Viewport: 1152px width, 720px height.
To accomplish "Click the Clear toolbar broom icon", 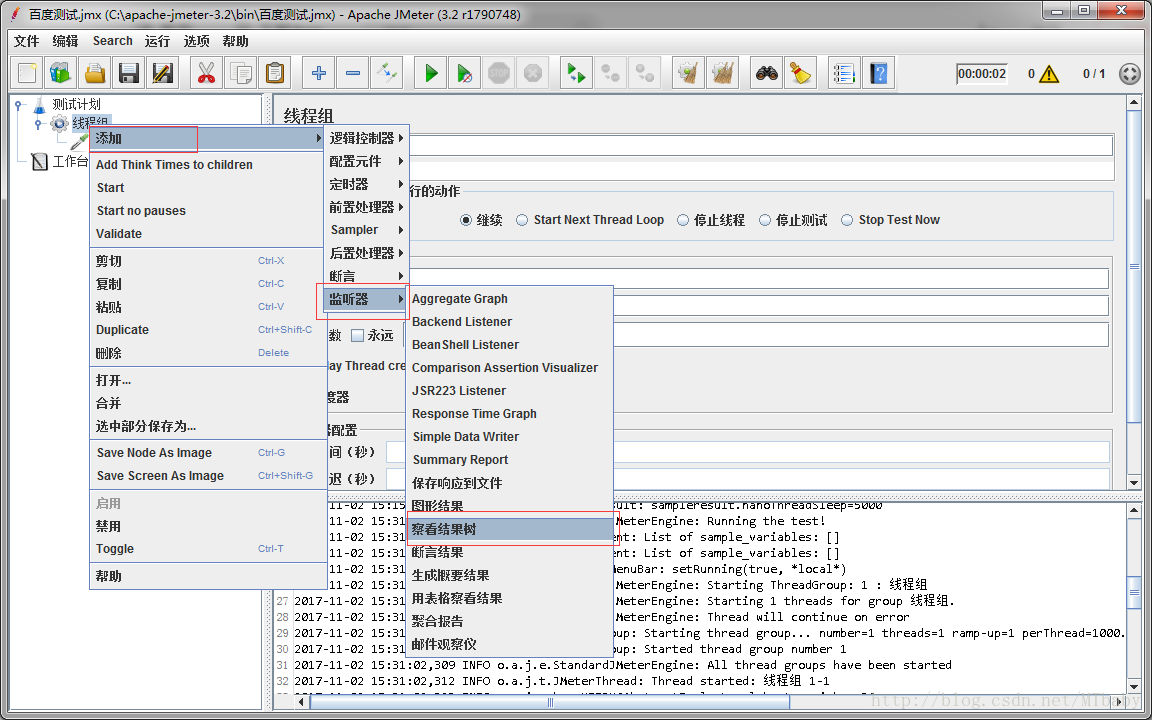I will coord(688,73).
